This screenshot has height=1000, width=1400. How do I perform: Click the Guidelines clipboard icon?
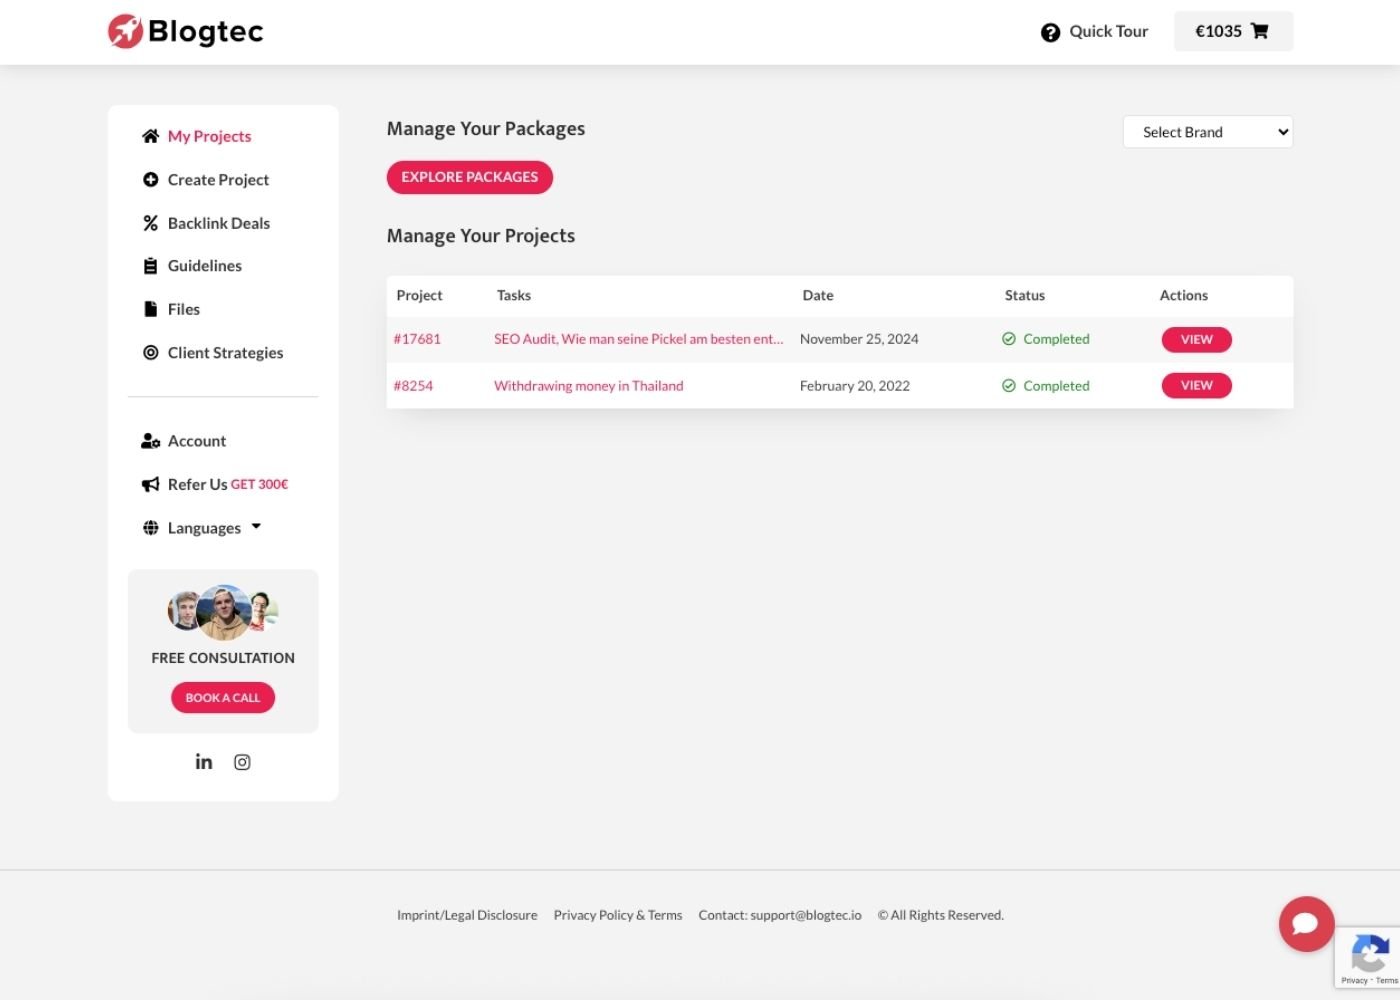point(150,266)
